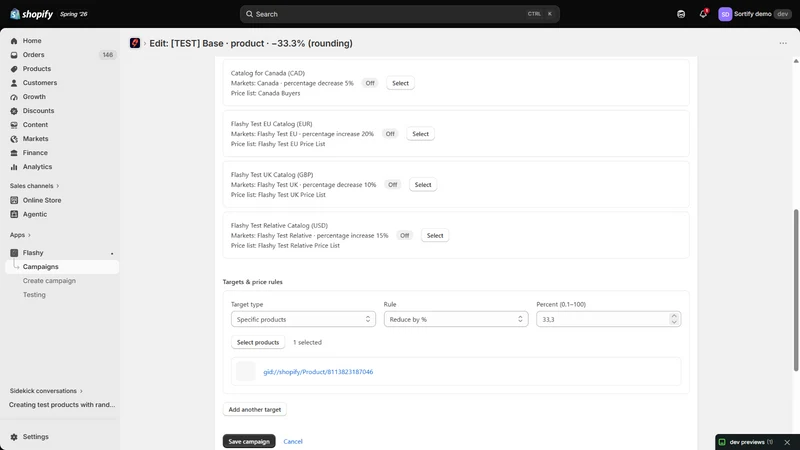Open Content section
This screenshot has width=800, height=450.
35,124
